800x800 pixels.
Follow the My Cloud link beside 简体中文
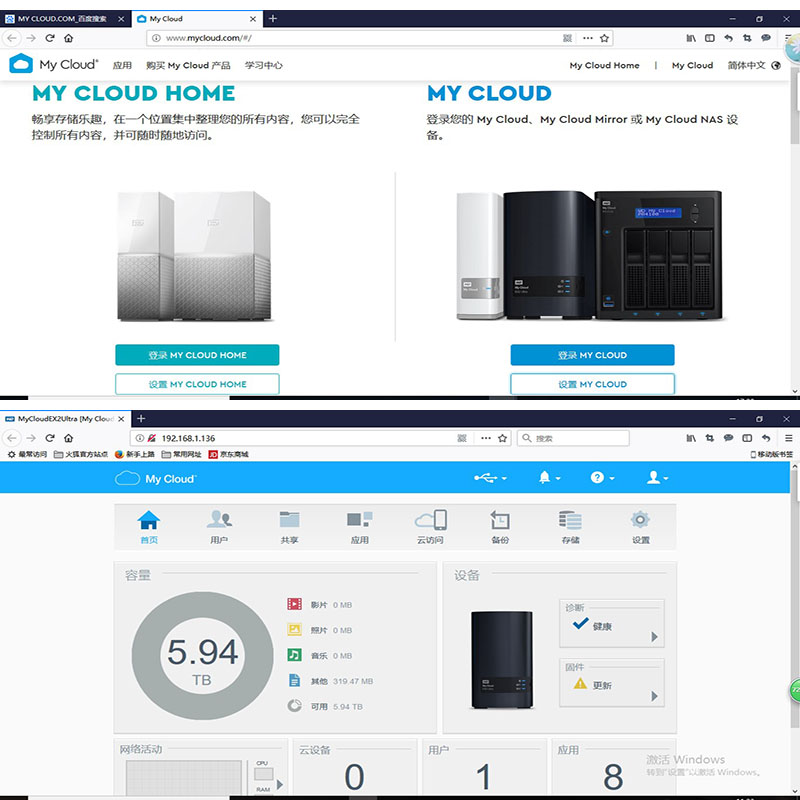click(x=692, y=65)
